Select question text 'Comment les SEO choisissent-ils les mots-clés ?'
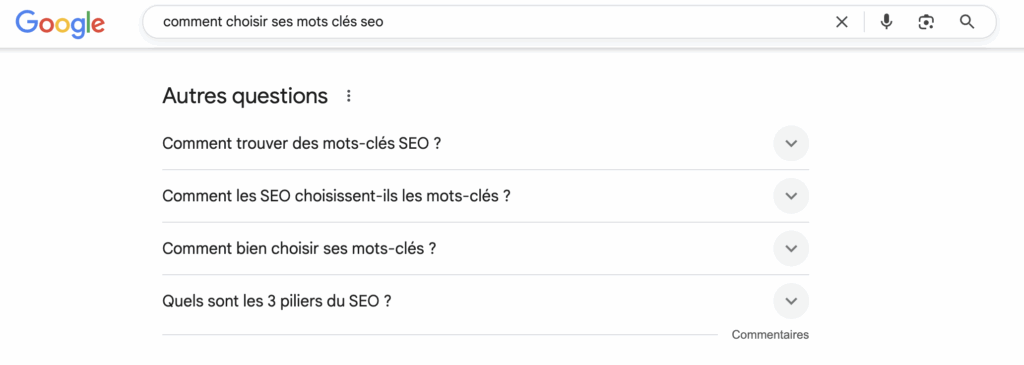 (x=336, y=196)
